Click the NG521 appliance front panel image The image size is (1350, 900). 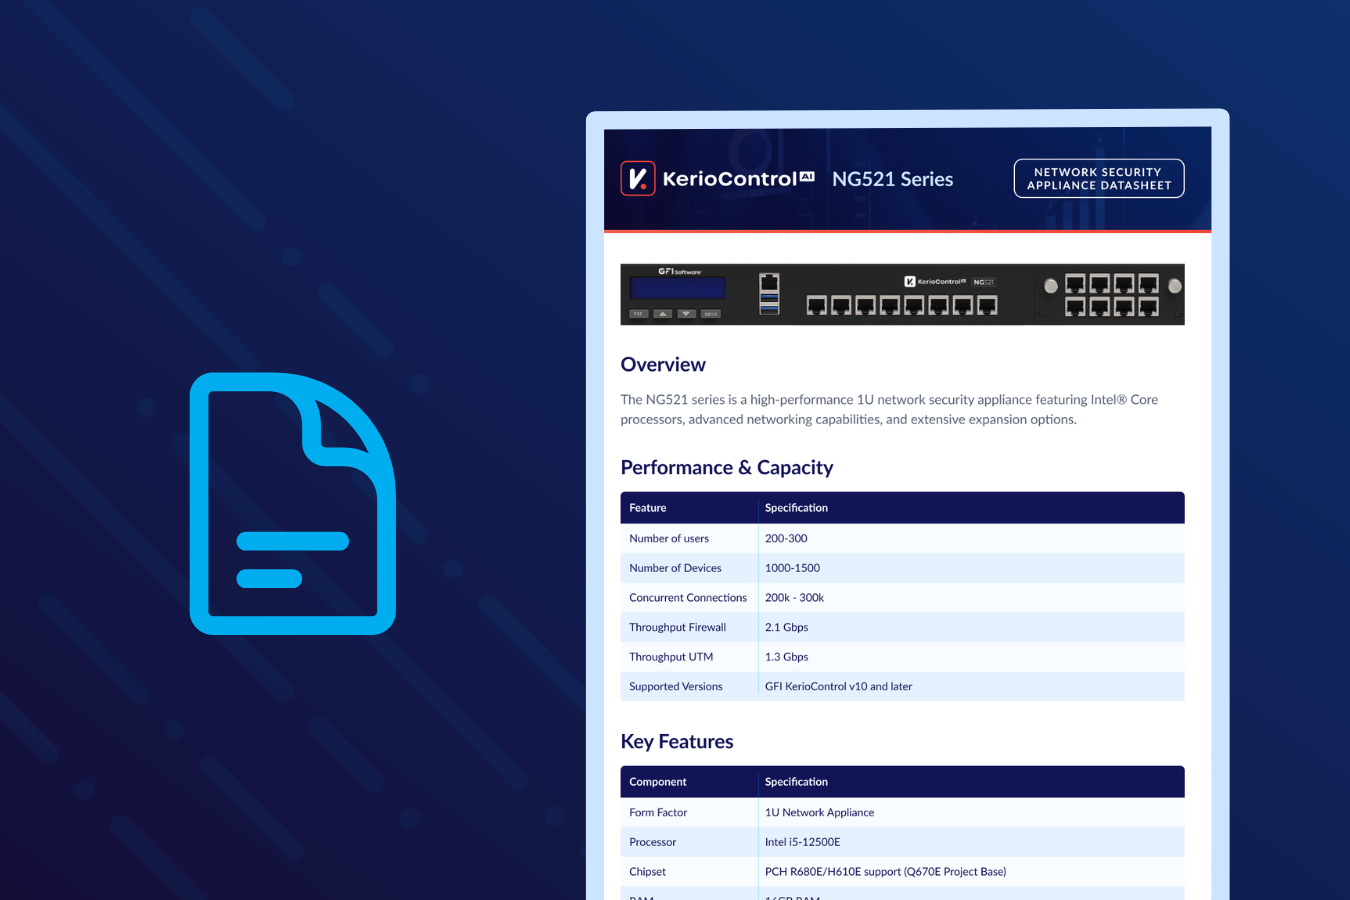[x=902, y=294]
